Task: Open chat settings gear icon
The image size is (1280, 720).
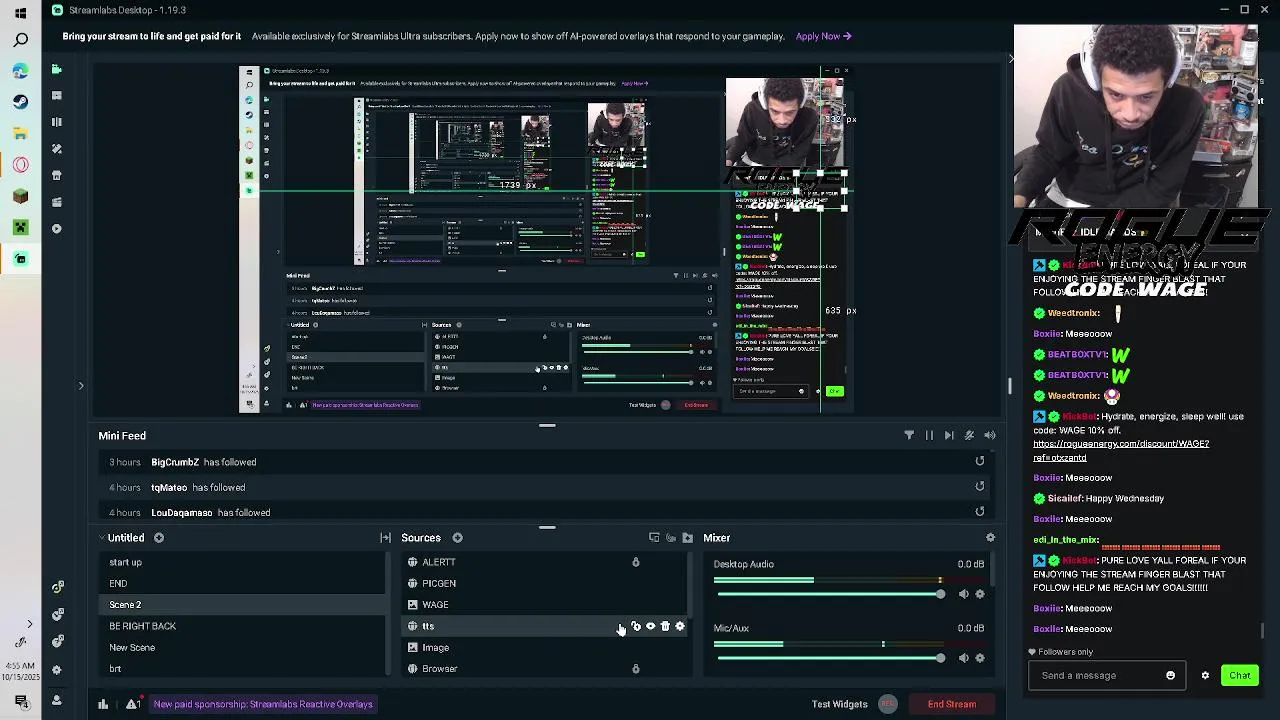Action: [x=1205, y=675]
